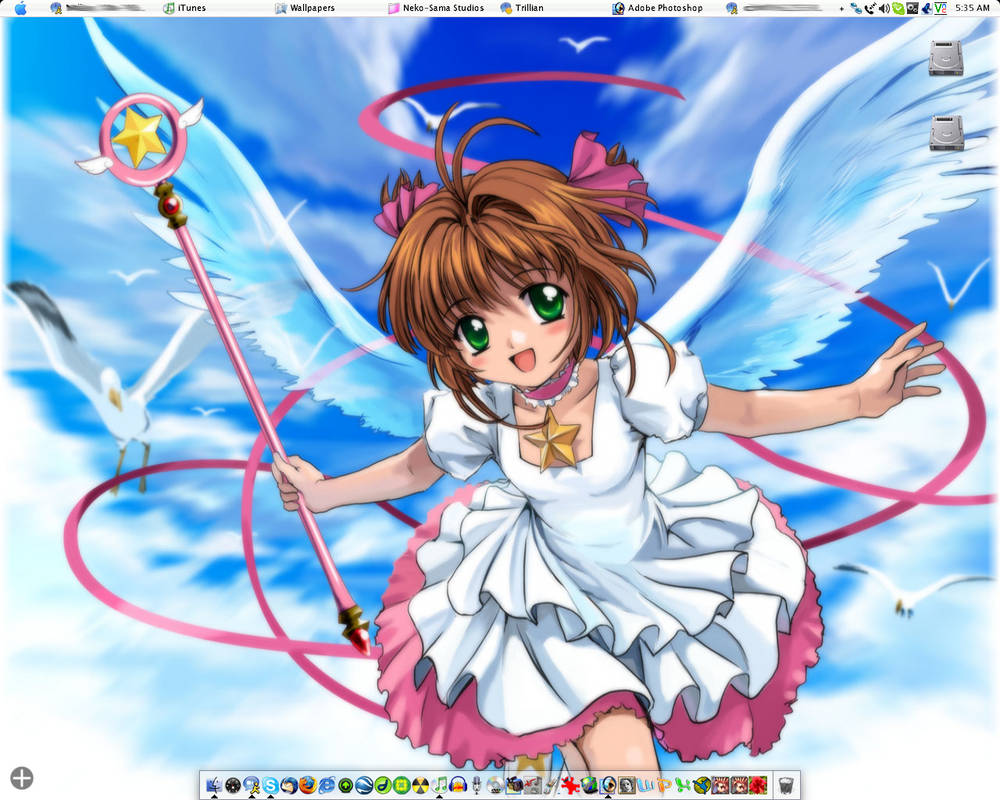Launch the blue W application in dock
This screenshot has height=800, width=1000.
645,785
